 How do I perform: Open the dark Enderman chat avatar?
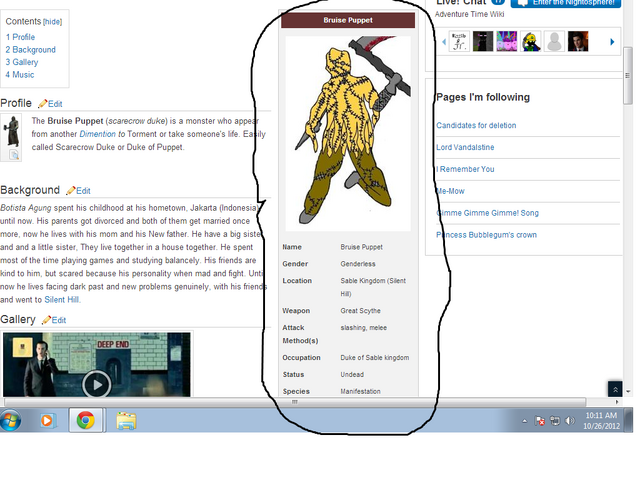click(x=483, y=41)
